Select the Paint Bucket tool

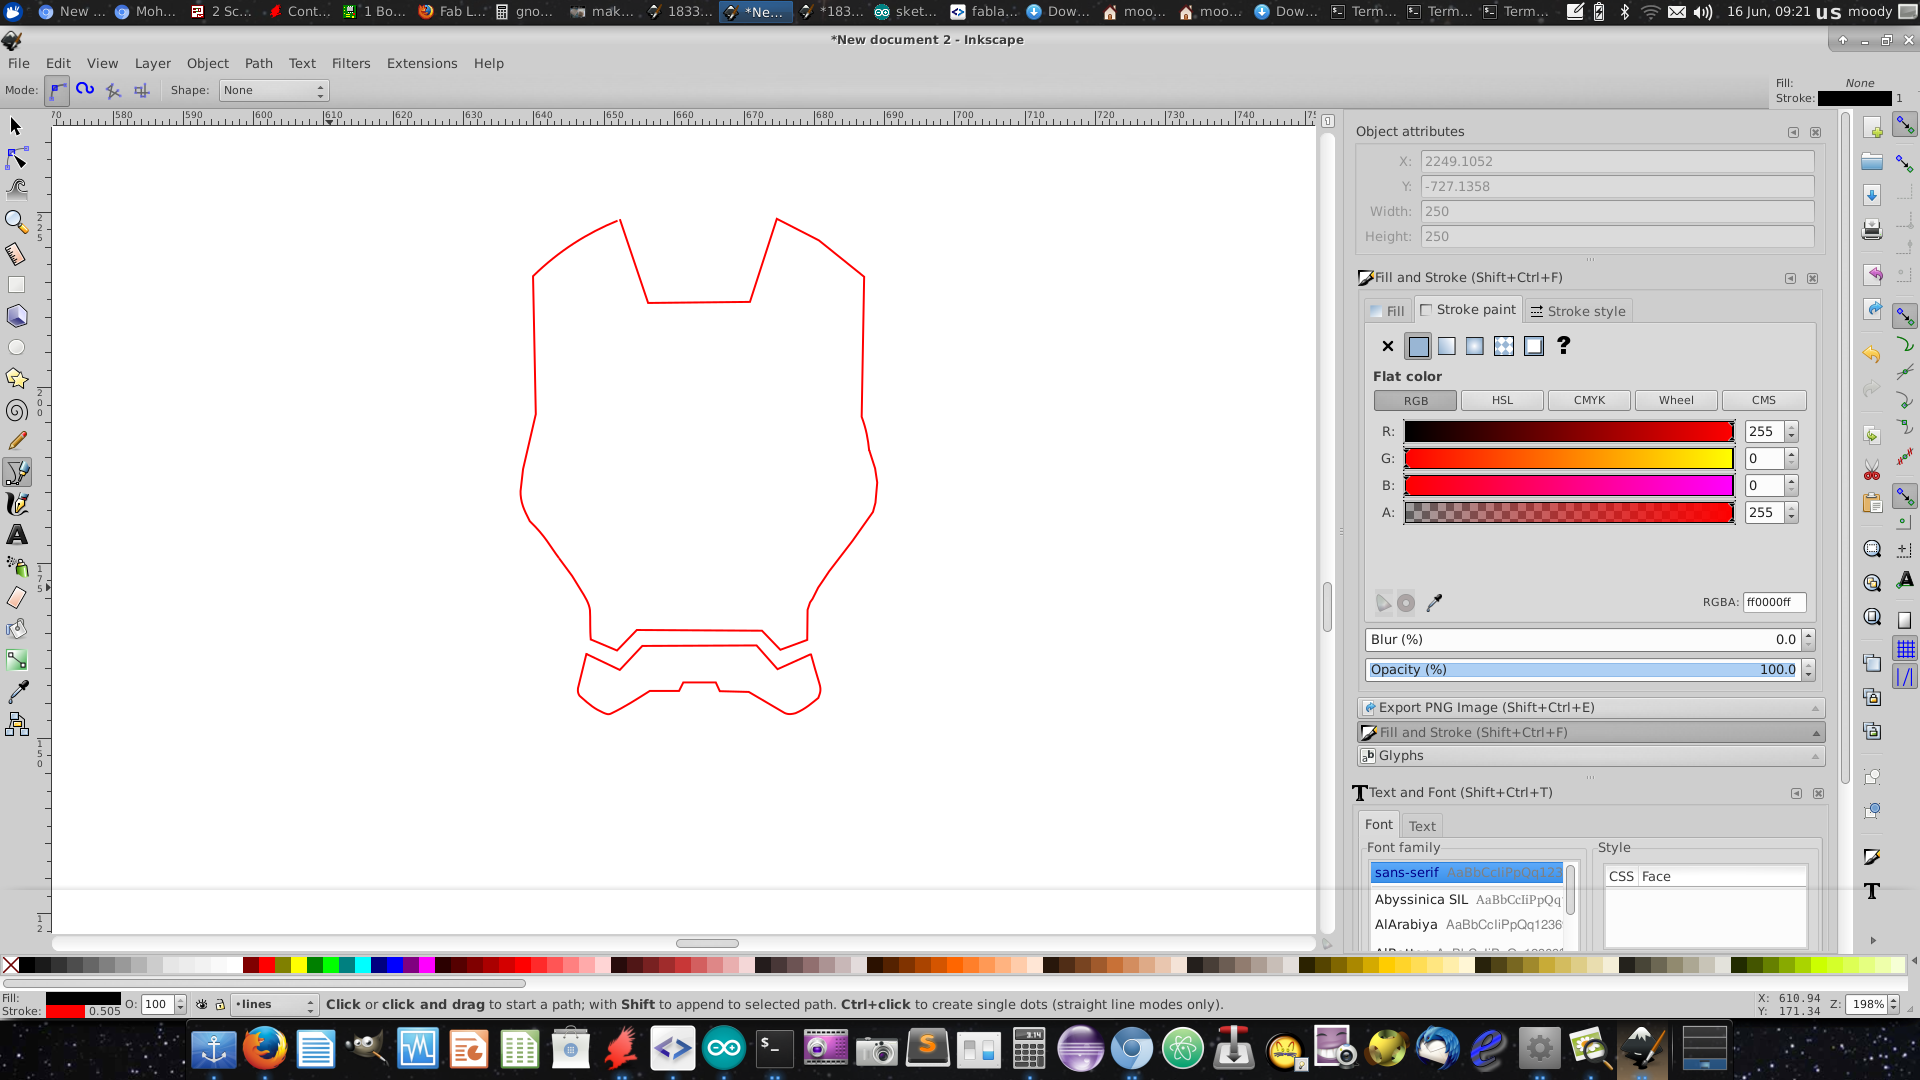pyautogui.click(x=16, y=629)
